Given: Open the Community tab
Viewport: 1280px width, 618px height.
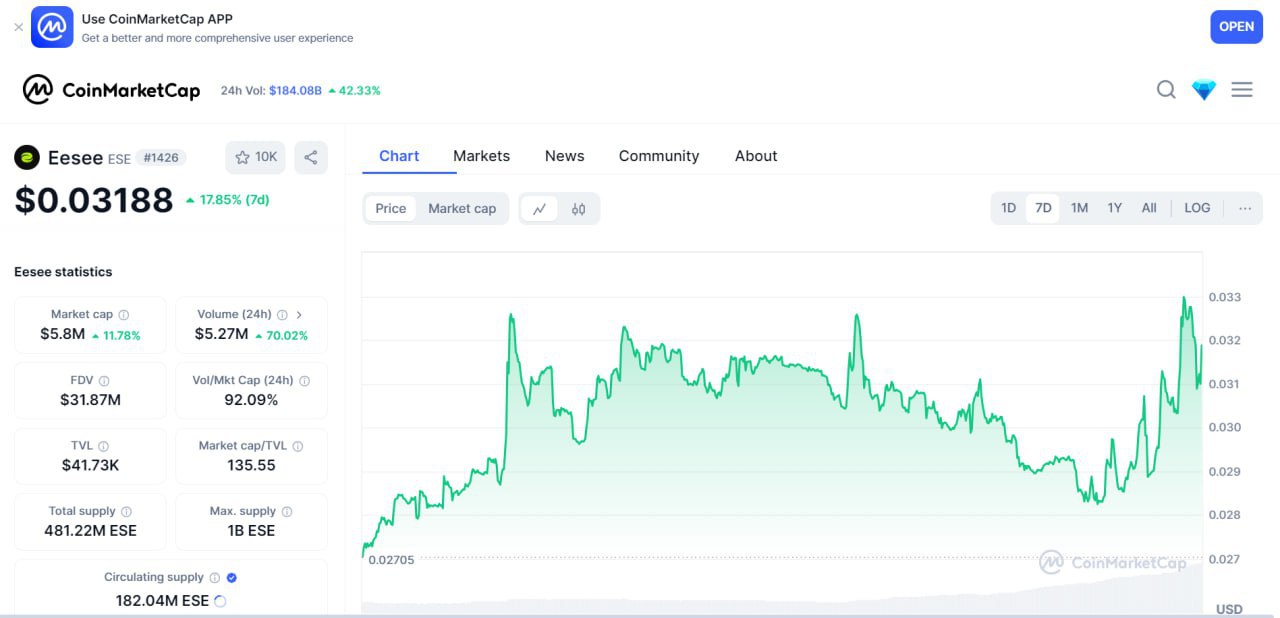Looking at the screenshot, I should [658, 156].
